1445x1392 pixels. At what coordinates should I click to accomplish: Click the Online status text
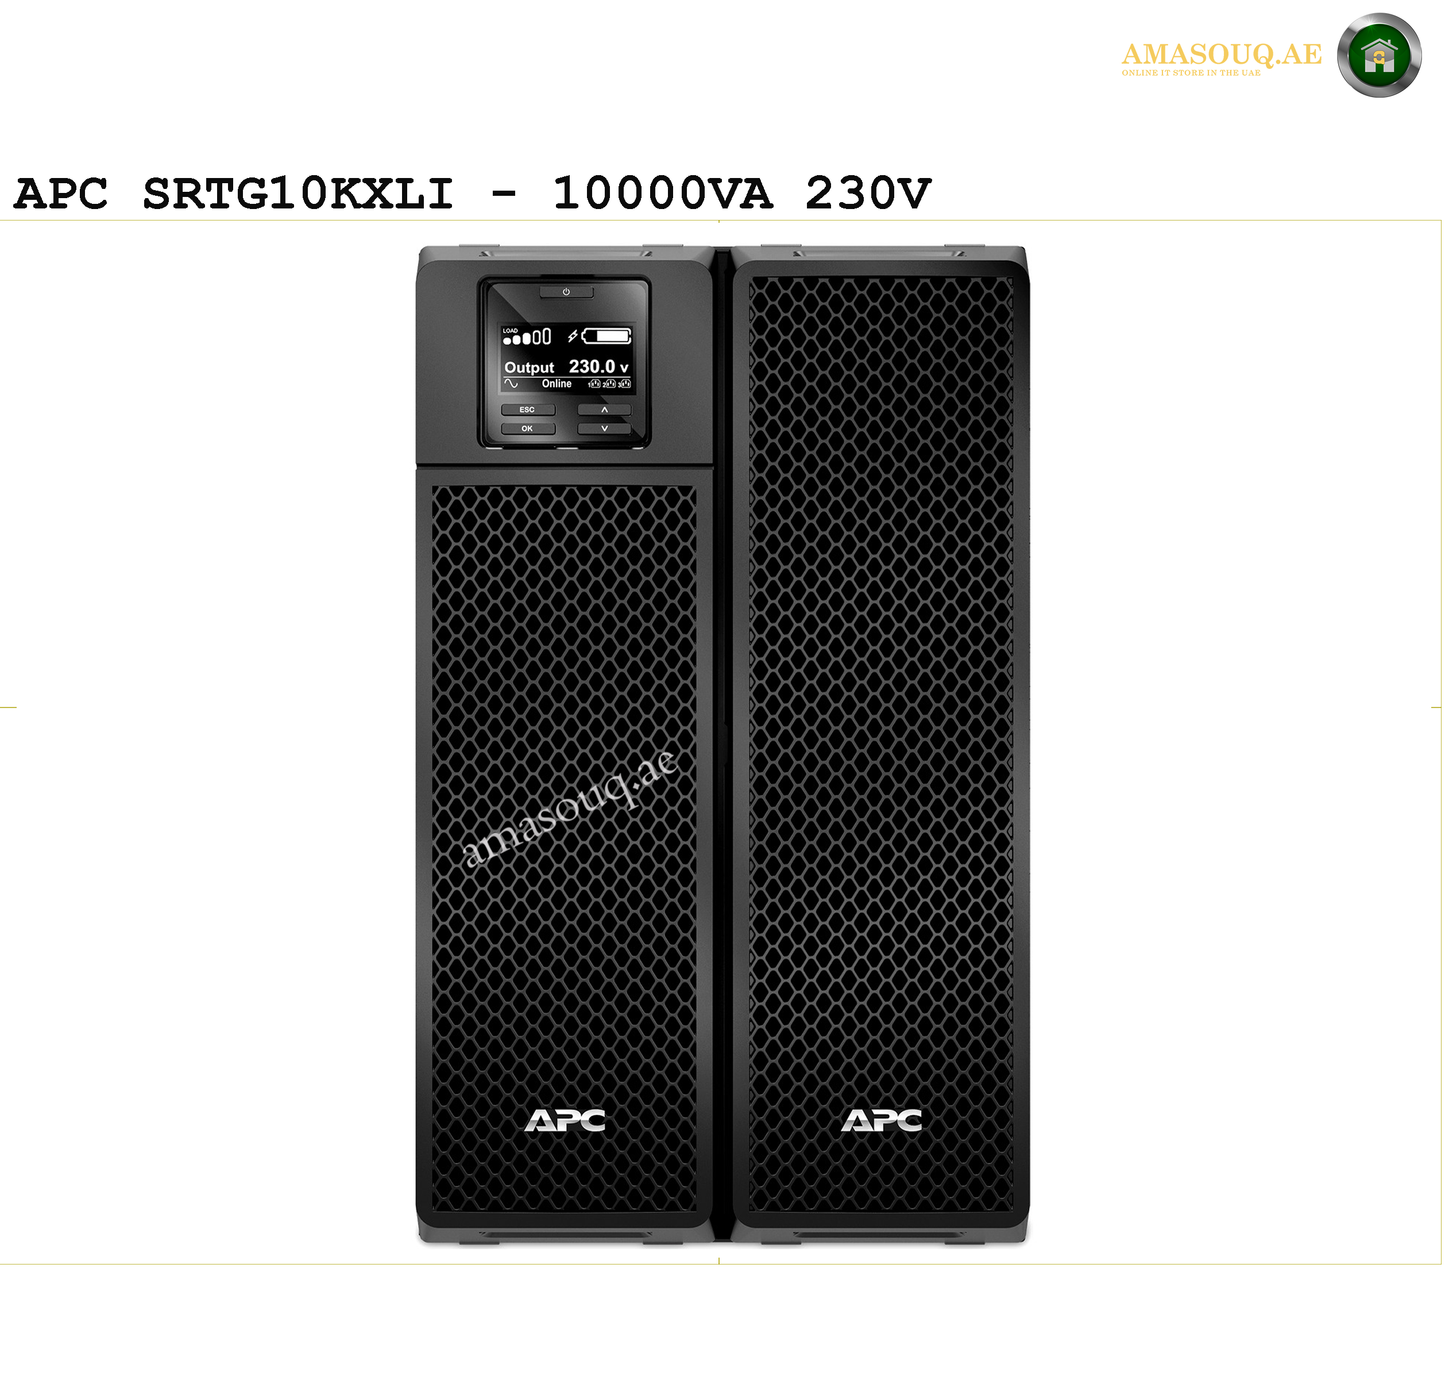coord(557,383)
